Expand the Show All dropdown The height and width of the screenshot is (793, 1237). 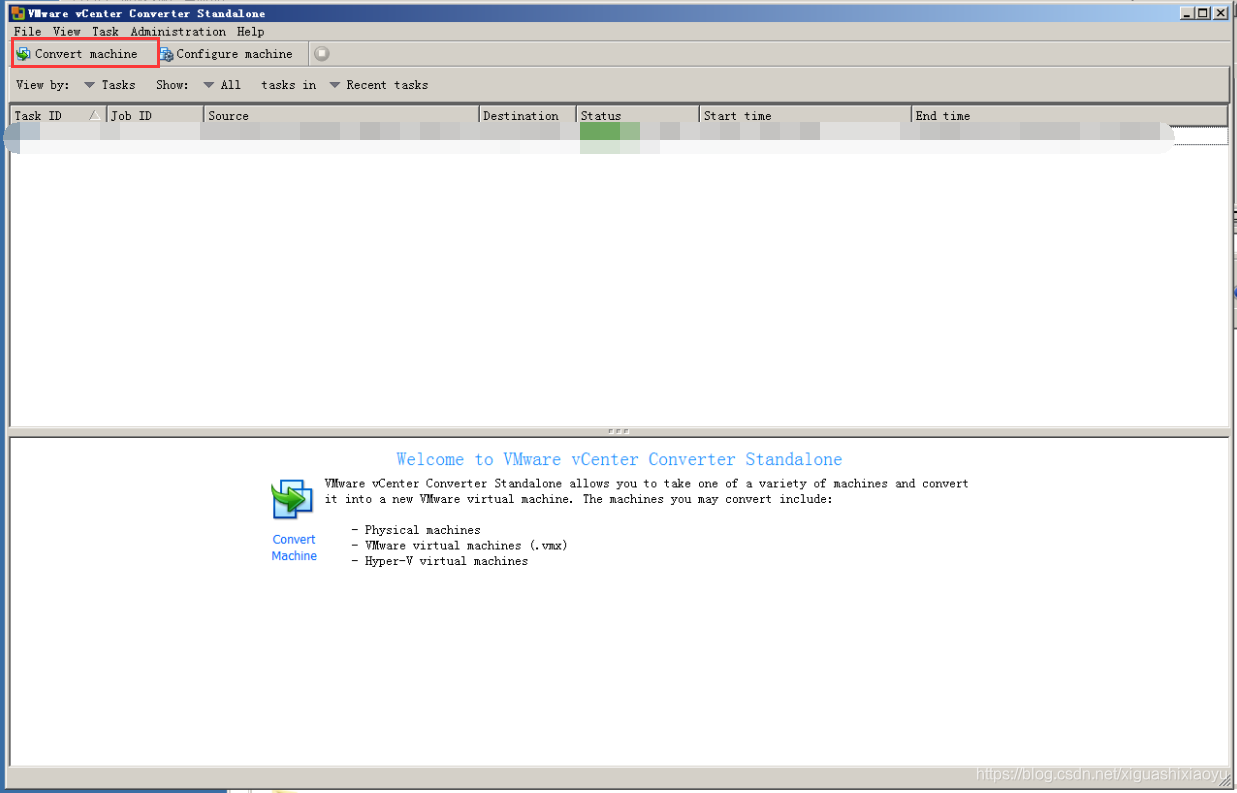point(222,85)
